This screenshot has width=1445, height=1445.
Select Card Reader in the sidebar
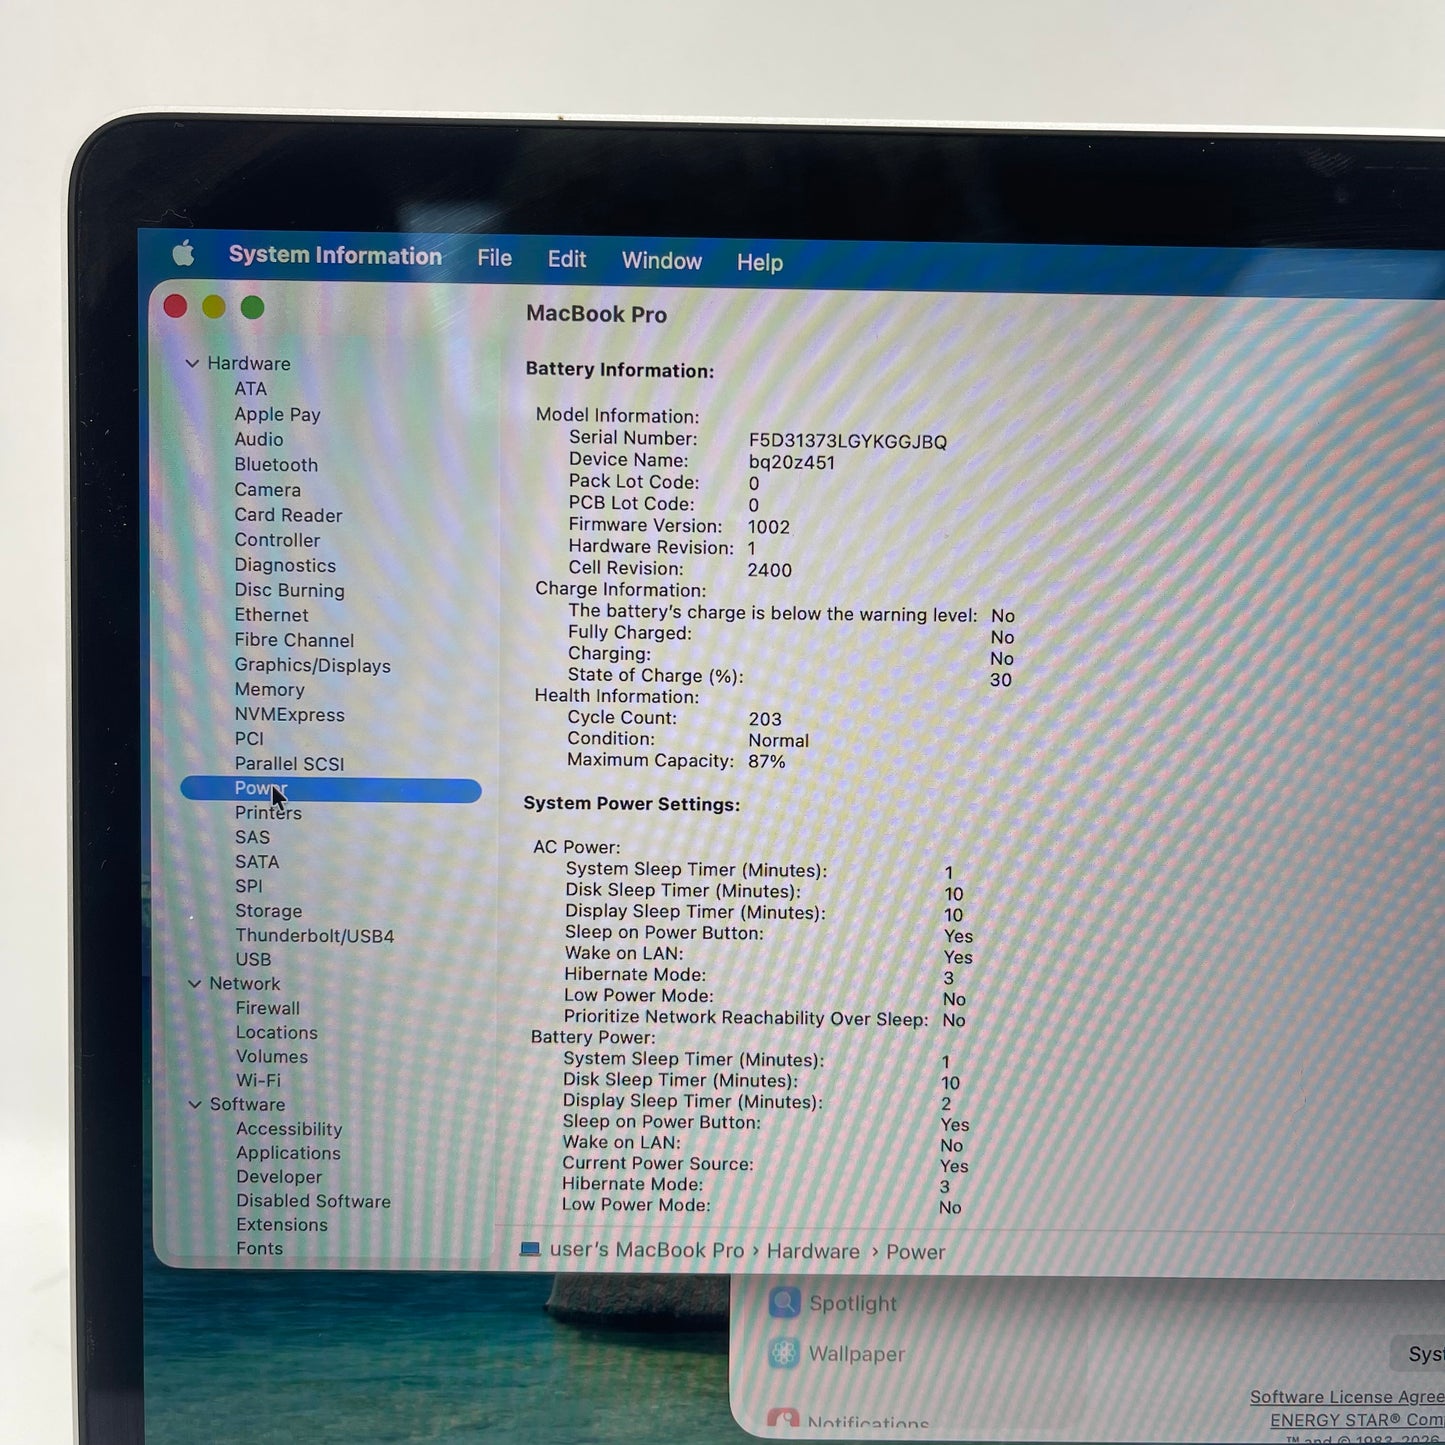(x=288, y=515)
